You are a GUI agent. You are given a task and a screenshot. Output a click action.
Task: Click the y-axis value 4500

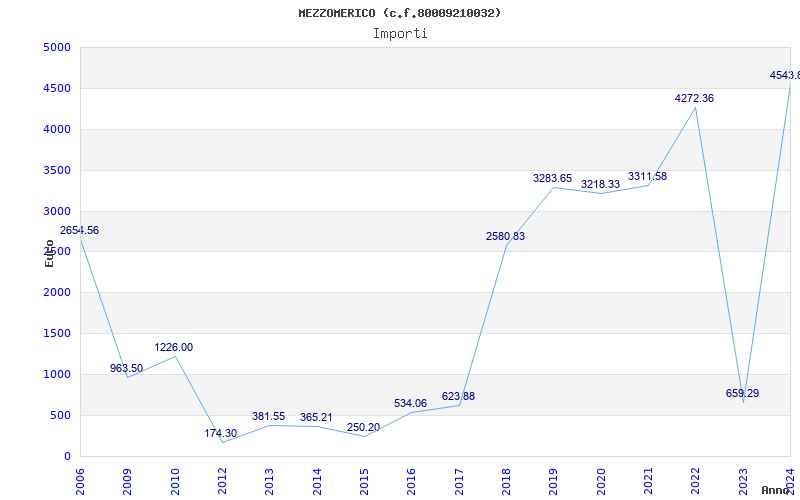[57, 88]
